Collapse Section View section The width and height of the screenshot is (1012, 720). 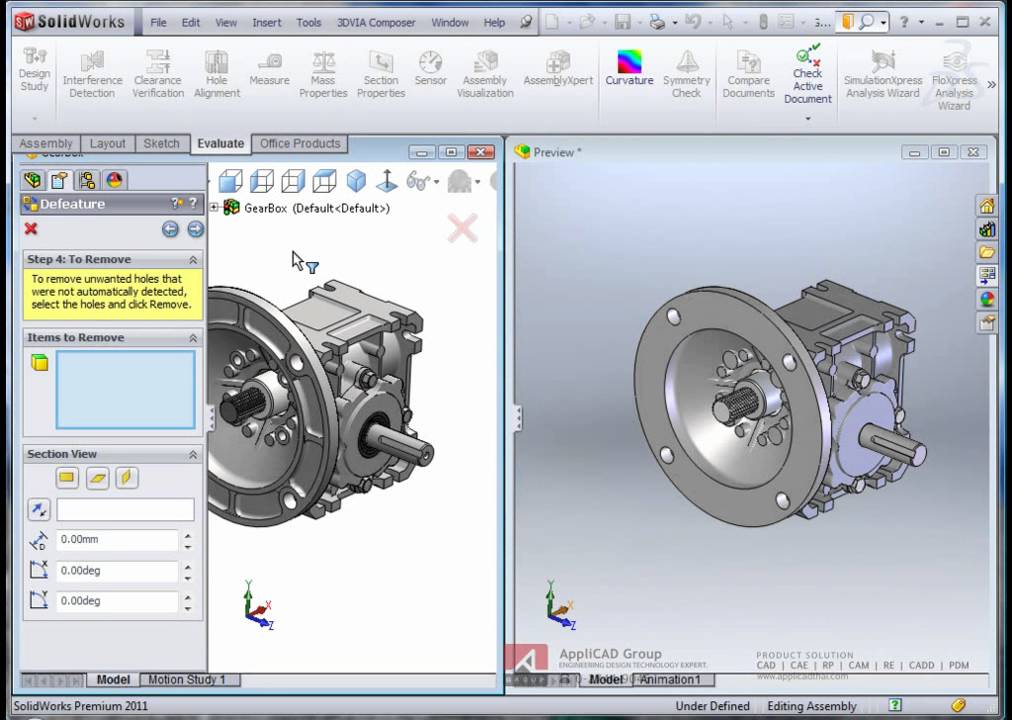(192, 455)
